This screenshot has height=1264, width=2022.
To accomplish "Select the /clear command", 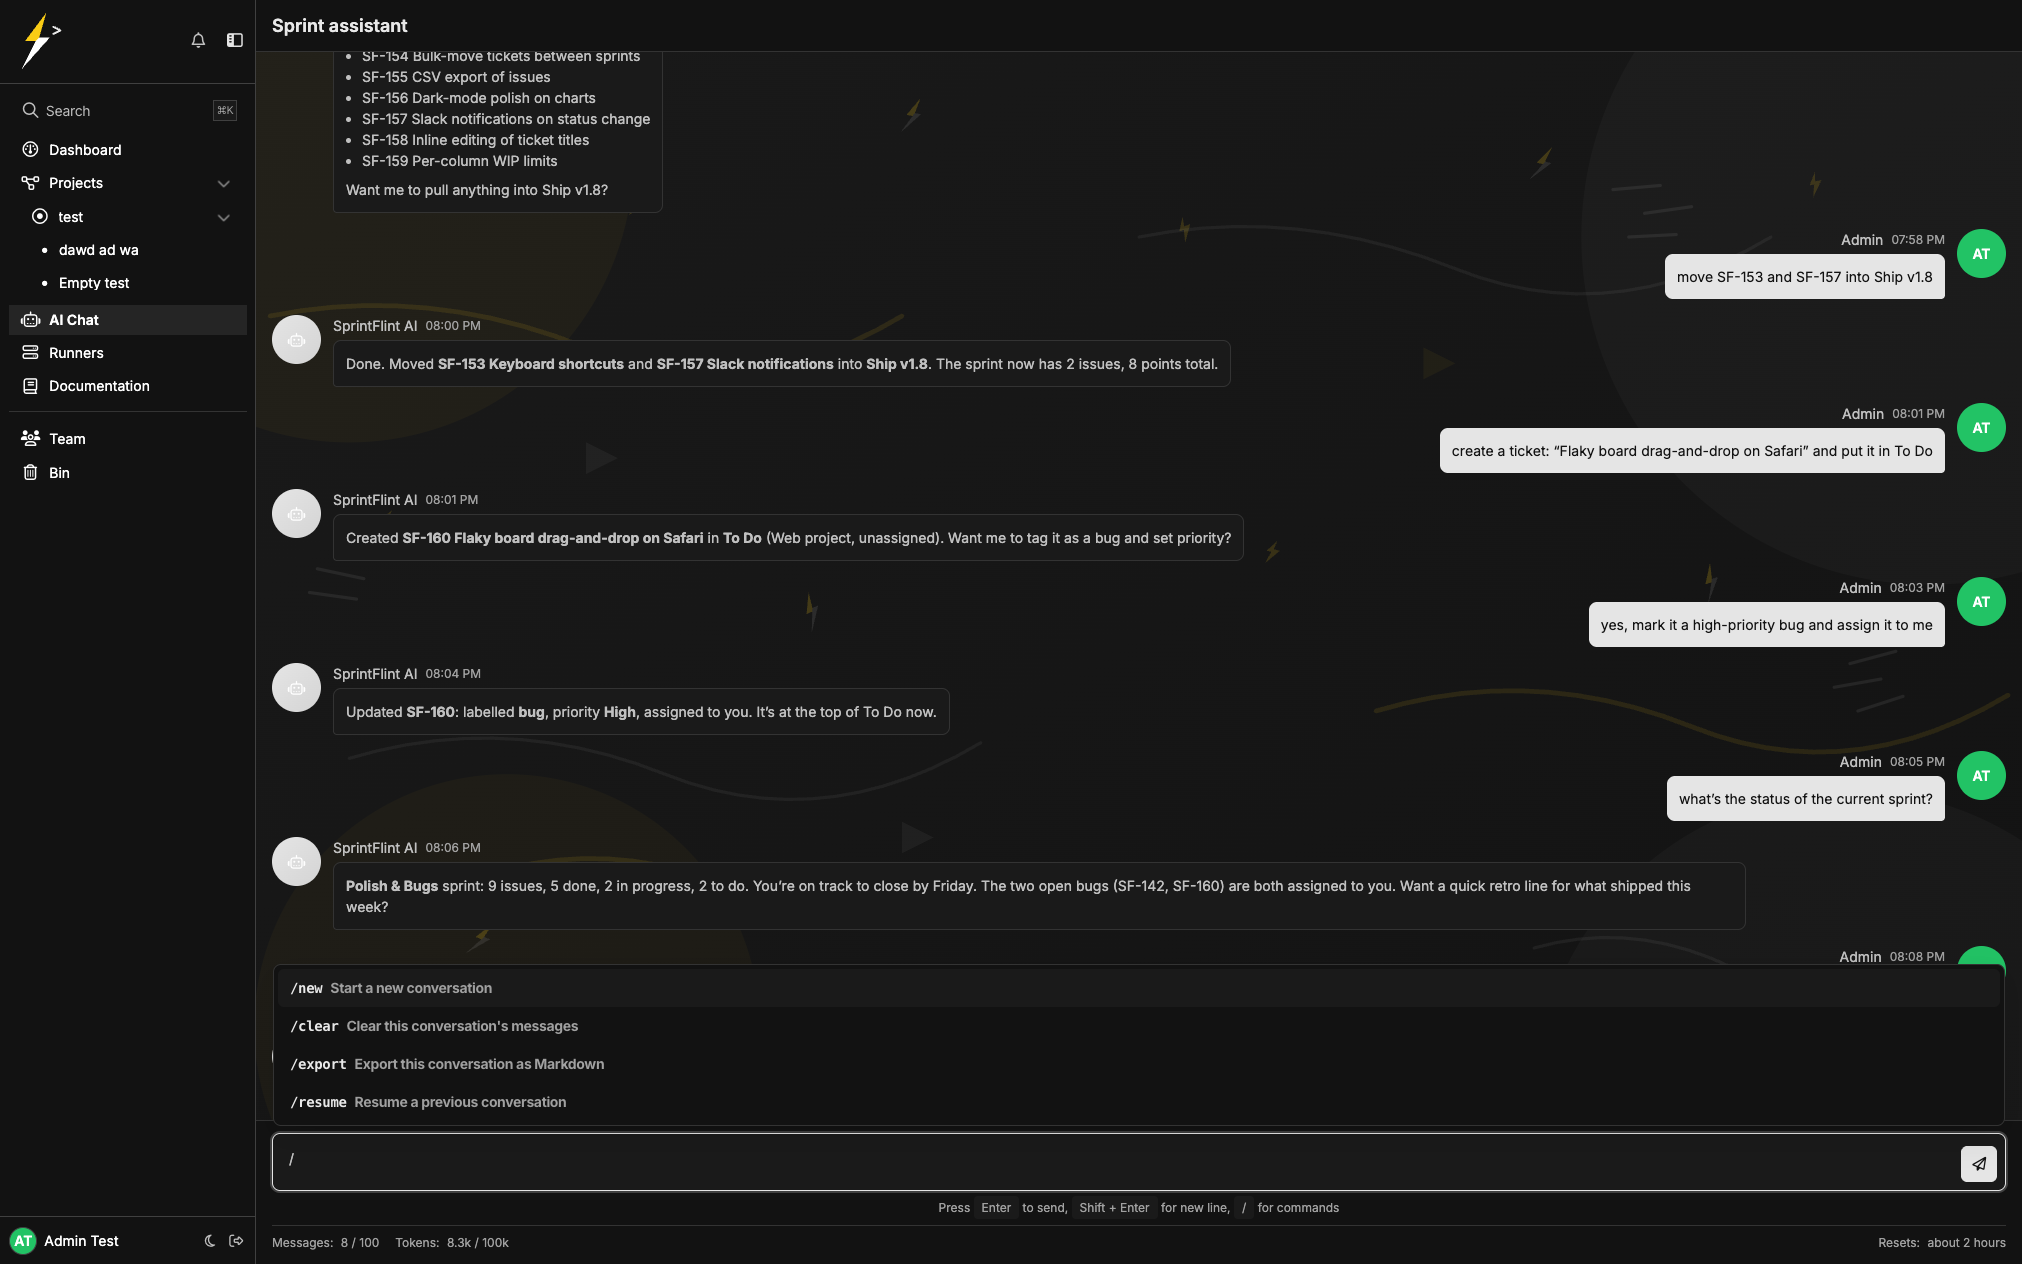I will pos(1138,1026).
